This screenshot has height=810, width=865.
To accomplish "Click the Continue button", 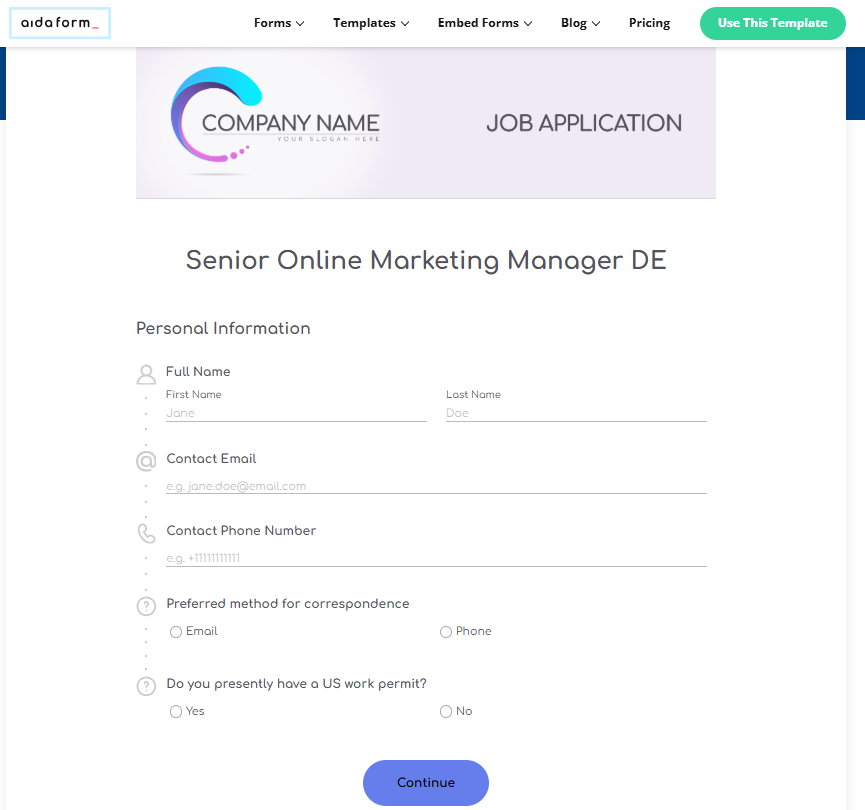I will tap(426, 783).
